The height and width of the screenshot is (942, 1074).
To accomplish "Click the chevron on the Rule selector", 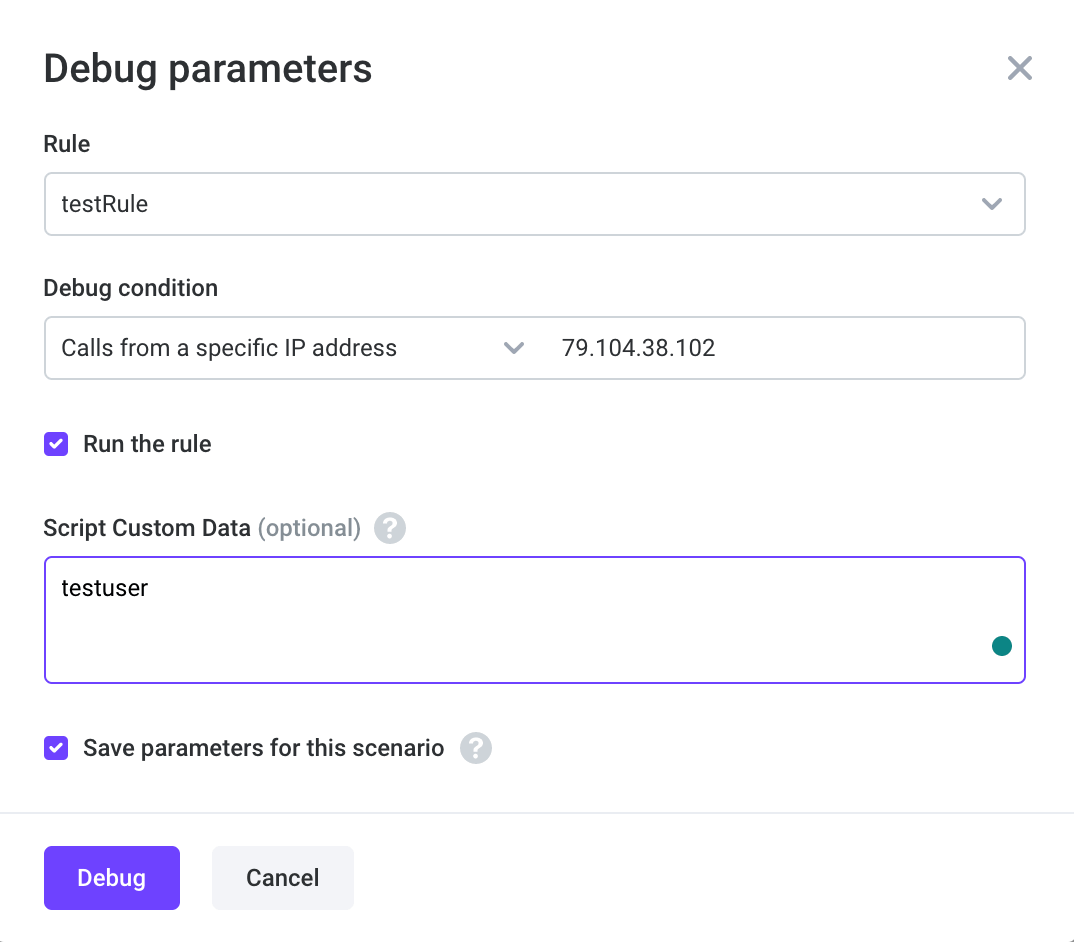I will coord(991,204).
